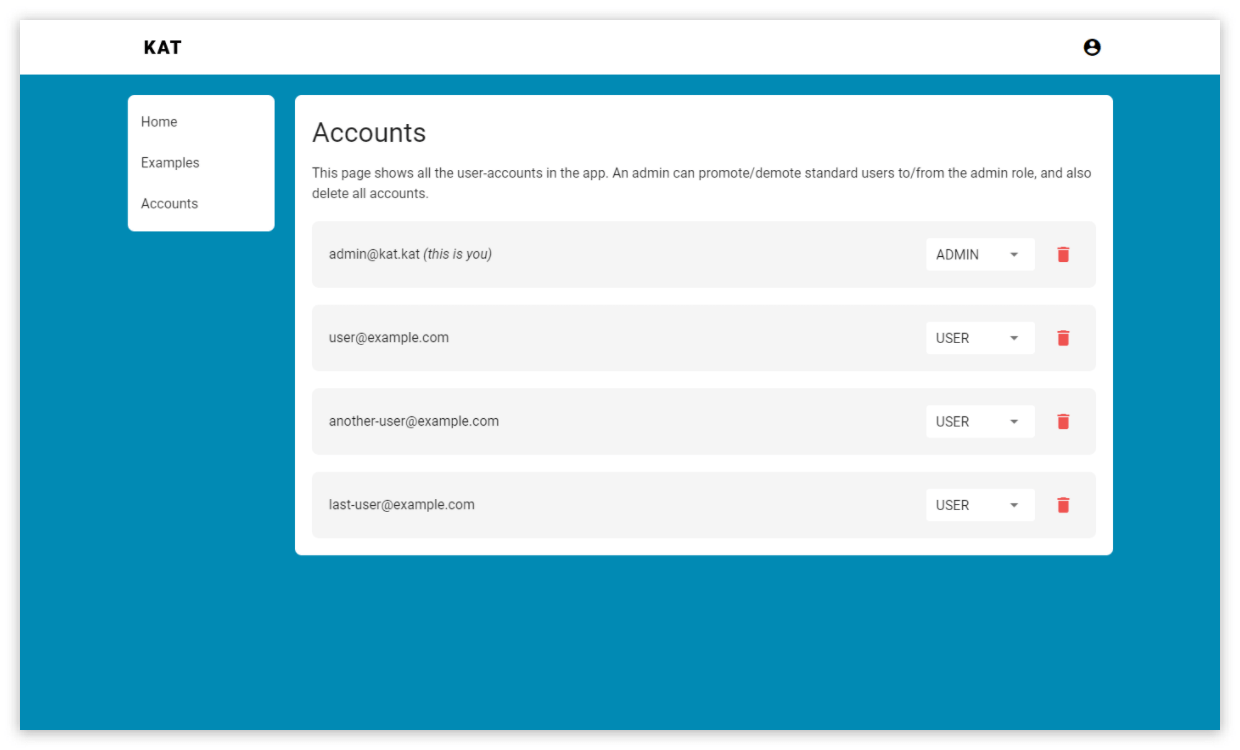Select Accounts in the sidebar menu
This screenshot has height=750, width=1240.
point(169,204)
